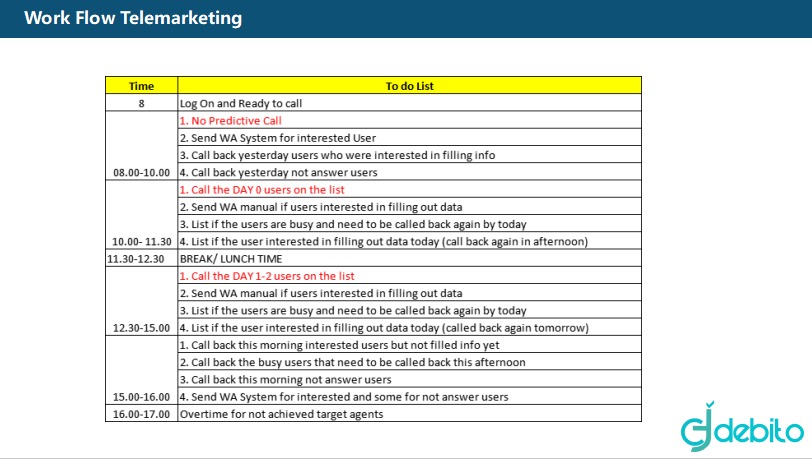Select the '10.00- 11.30' time cell

click(x=141, y=215)
